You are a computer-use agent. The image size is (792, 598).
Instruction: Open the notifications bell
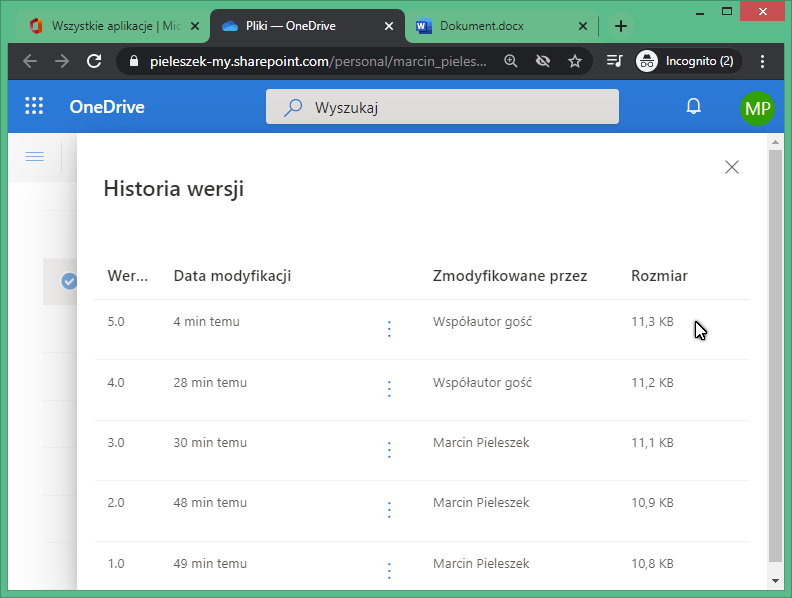[x=694, y=106]
